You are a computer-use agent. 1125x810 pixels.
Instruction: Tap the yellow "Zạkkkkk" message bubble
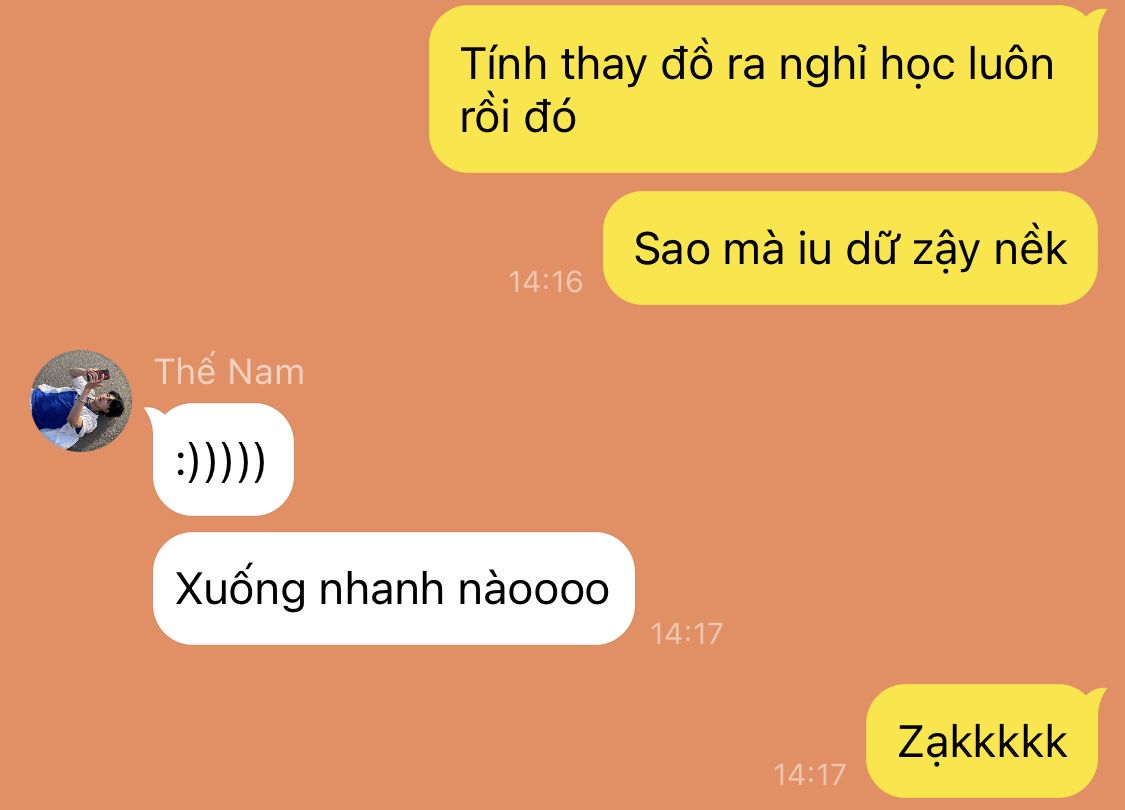[x=982, y=741]
